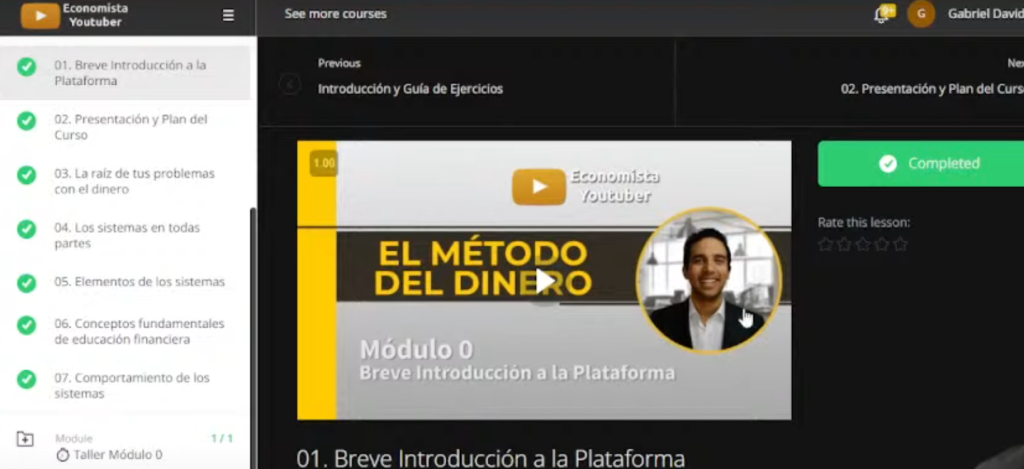The width and height of the screenshot is (1024, 469).
Task: Click the 1.00 playback speed badge
Action: click(x=324, y=163)
